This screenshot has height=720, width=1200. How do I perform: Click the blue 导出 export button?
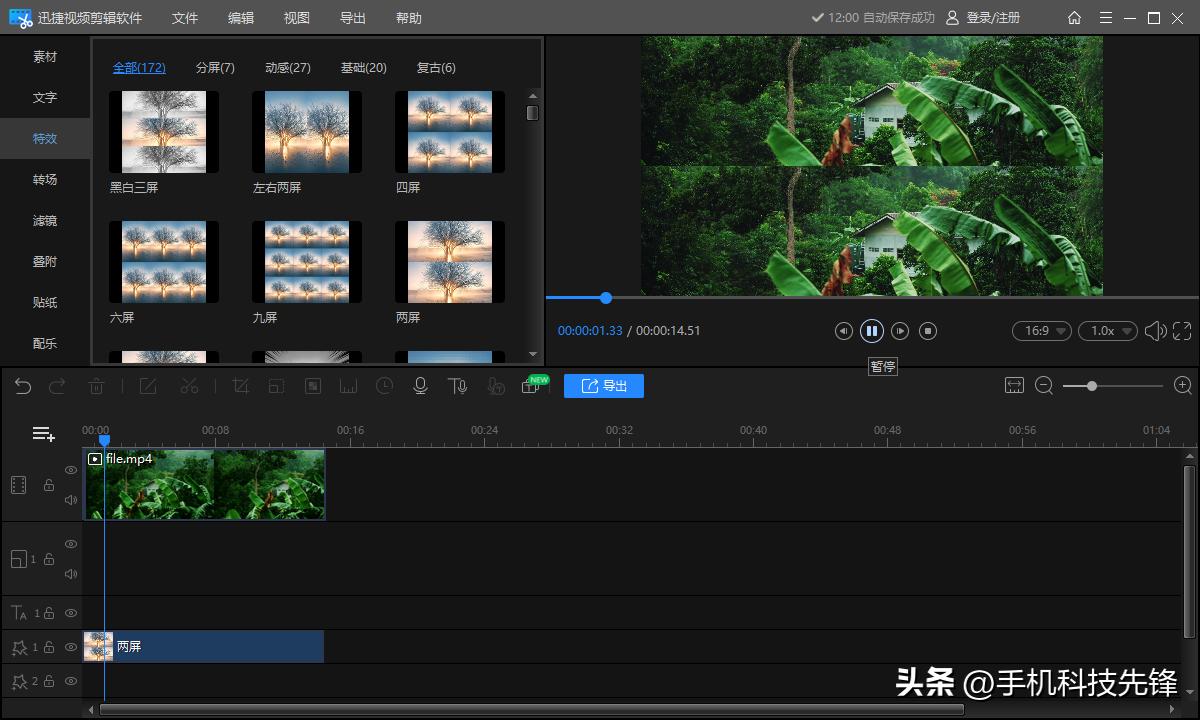604,386
